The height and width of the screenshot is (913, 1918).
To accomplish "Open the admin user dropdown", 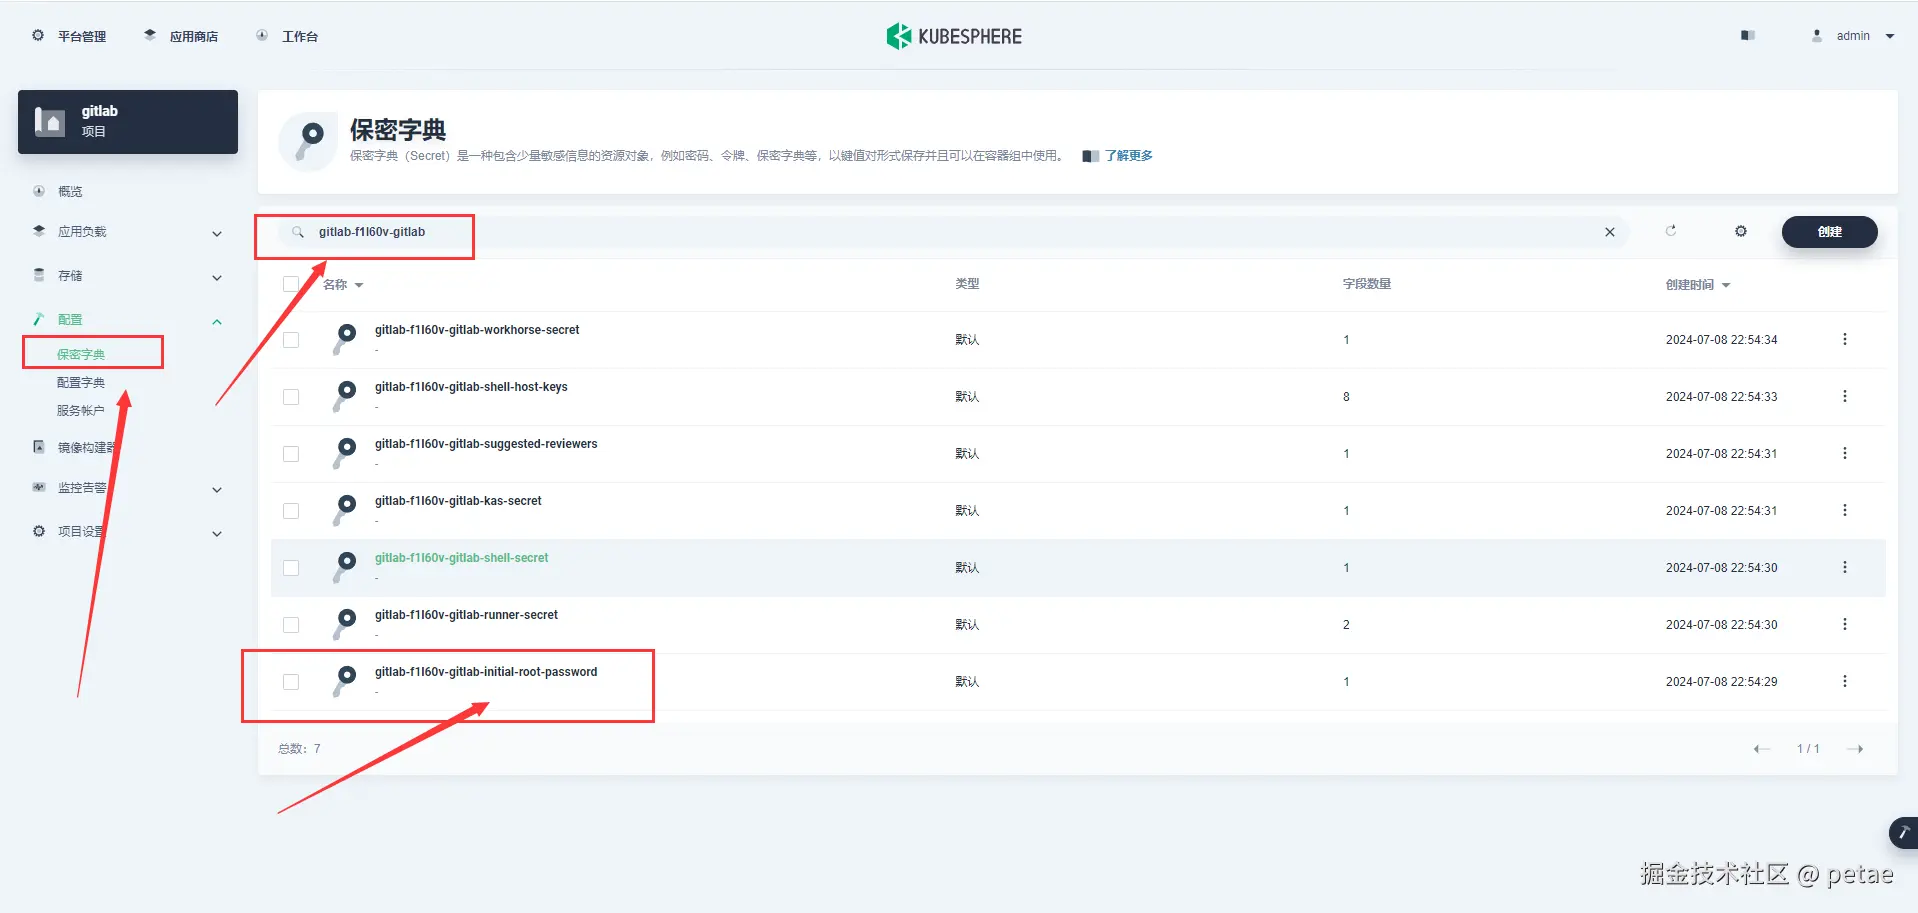I will (1853, 36).
